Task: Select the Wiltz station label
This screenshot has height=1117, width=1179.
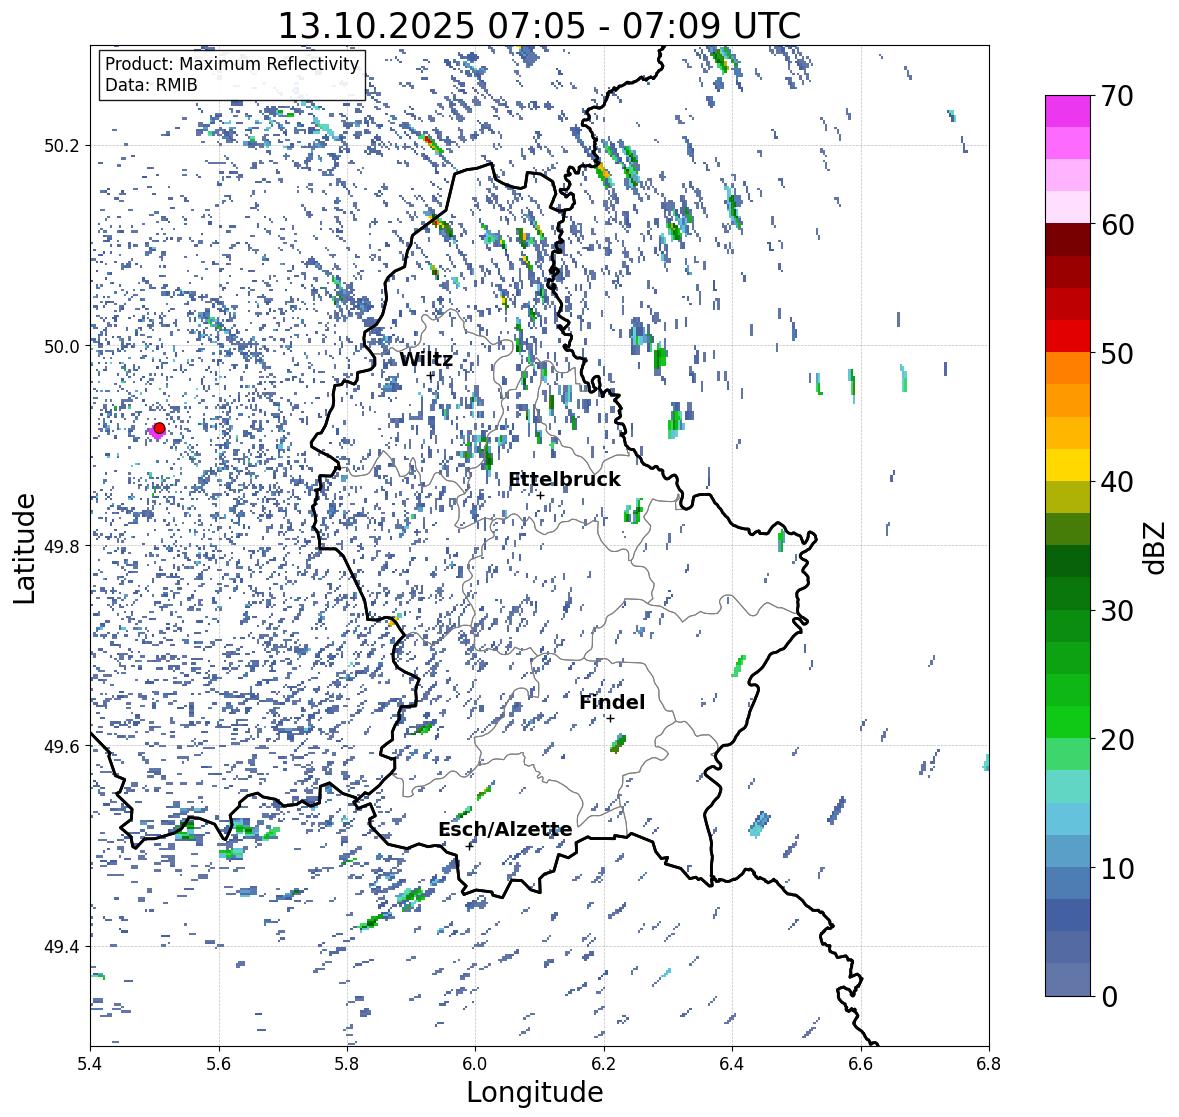Action: 426,359
